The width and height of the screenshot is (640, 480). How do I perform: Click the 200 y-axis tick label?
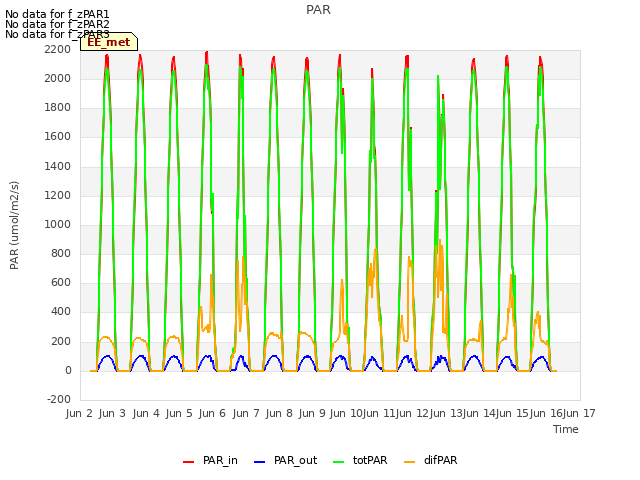click(61, 341)
